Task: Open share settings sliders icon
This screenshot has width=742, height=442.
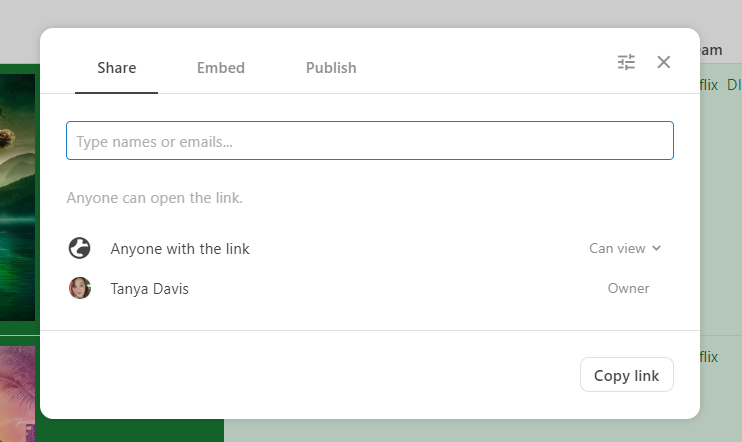Action: (x=627, y=62)
